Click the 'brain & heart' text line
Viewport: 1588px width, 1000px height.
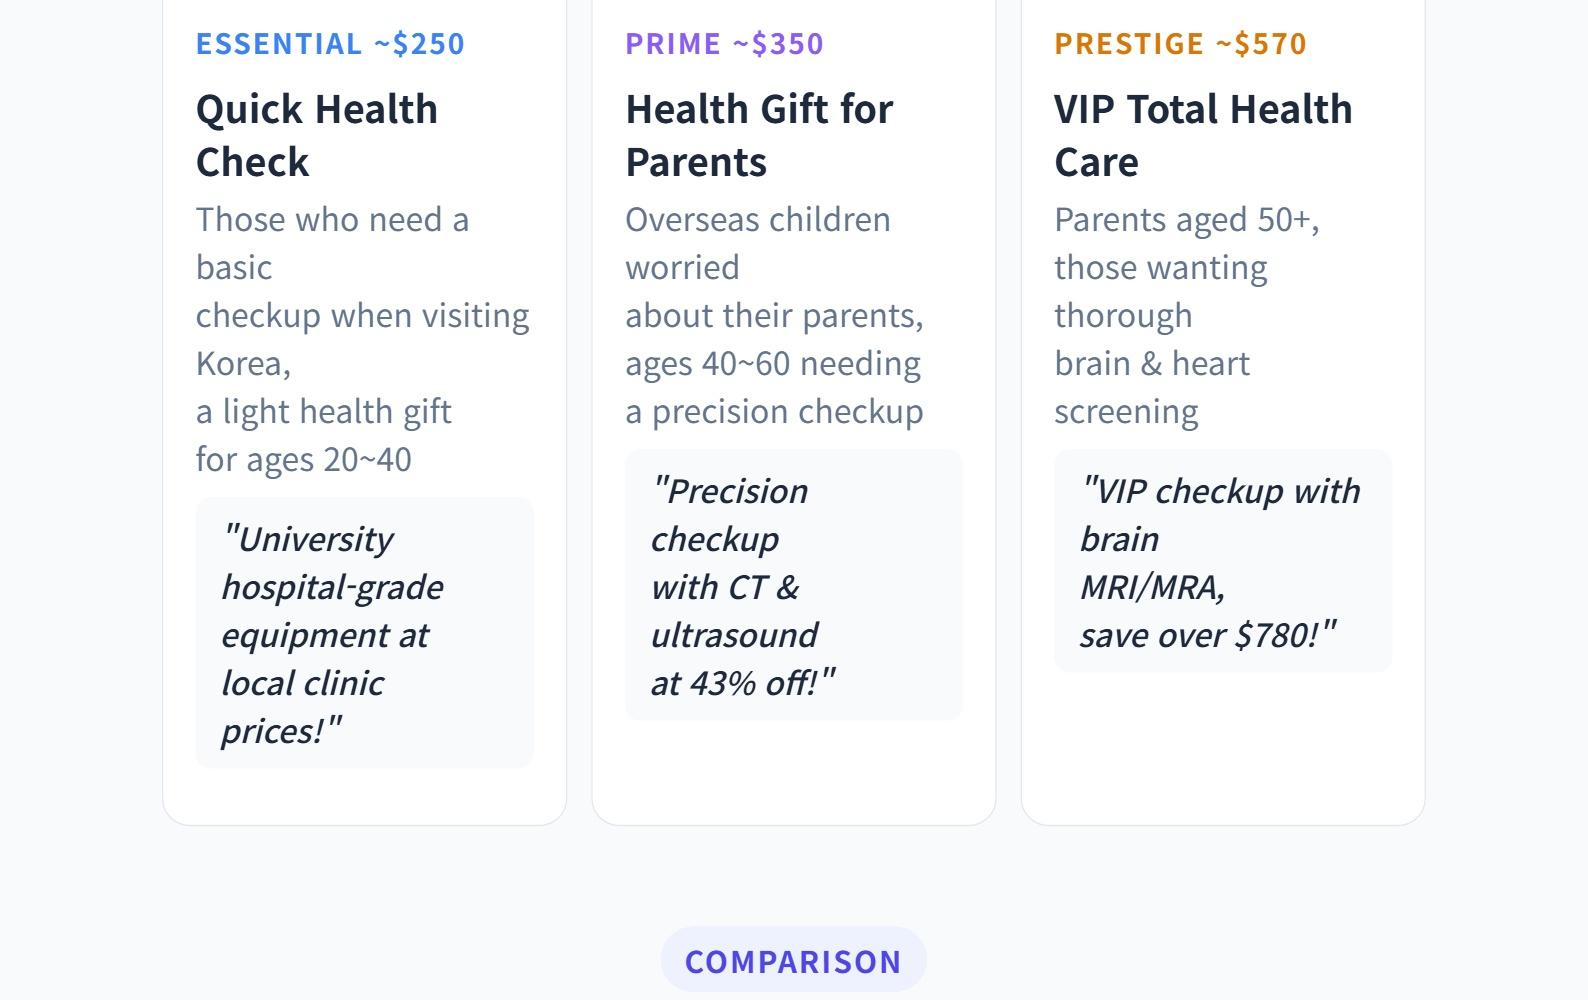coord(1151,364)
